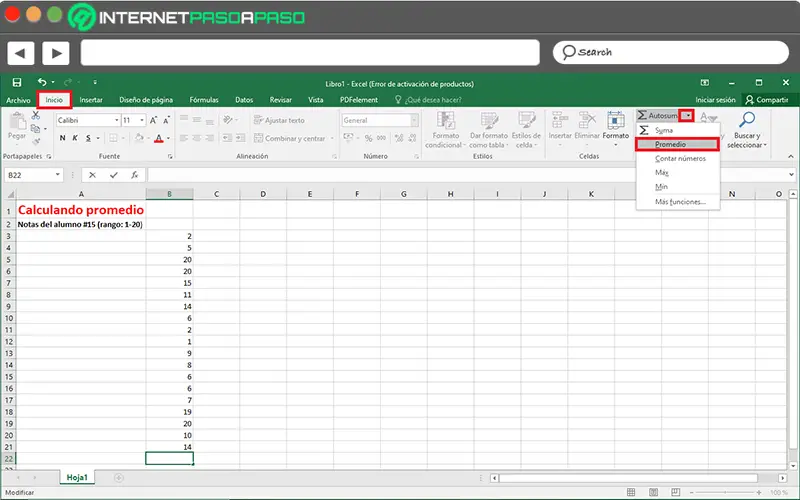The height and width of the screenshot is (500, 800).
Task: Click the browser back arrow button
Action: [20, 53]
